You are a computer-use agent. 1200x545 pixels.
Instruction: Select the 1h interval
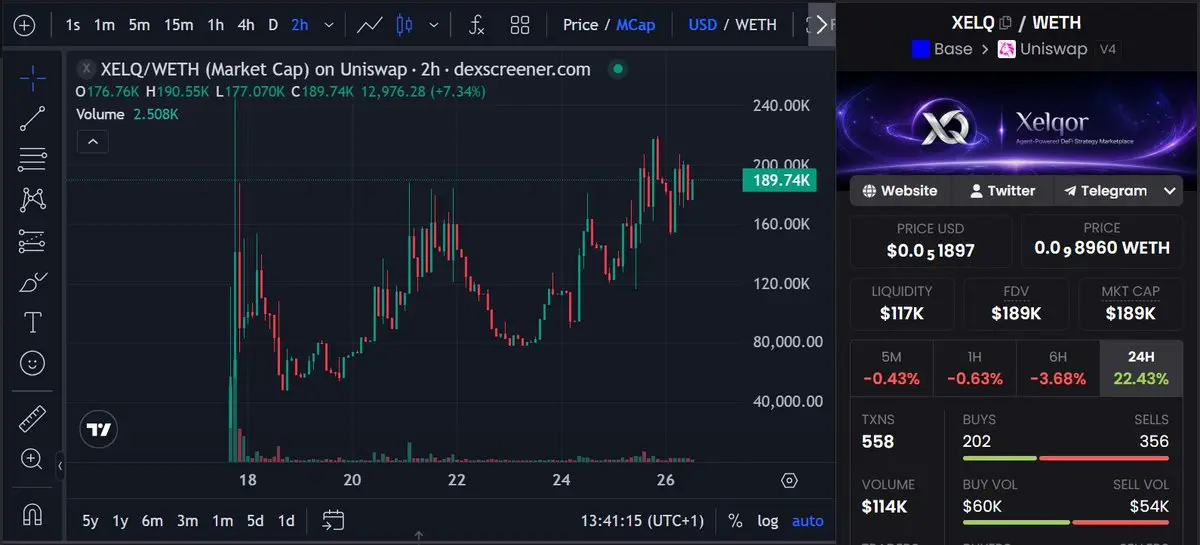pyautogui.click(x=215, y=25)
